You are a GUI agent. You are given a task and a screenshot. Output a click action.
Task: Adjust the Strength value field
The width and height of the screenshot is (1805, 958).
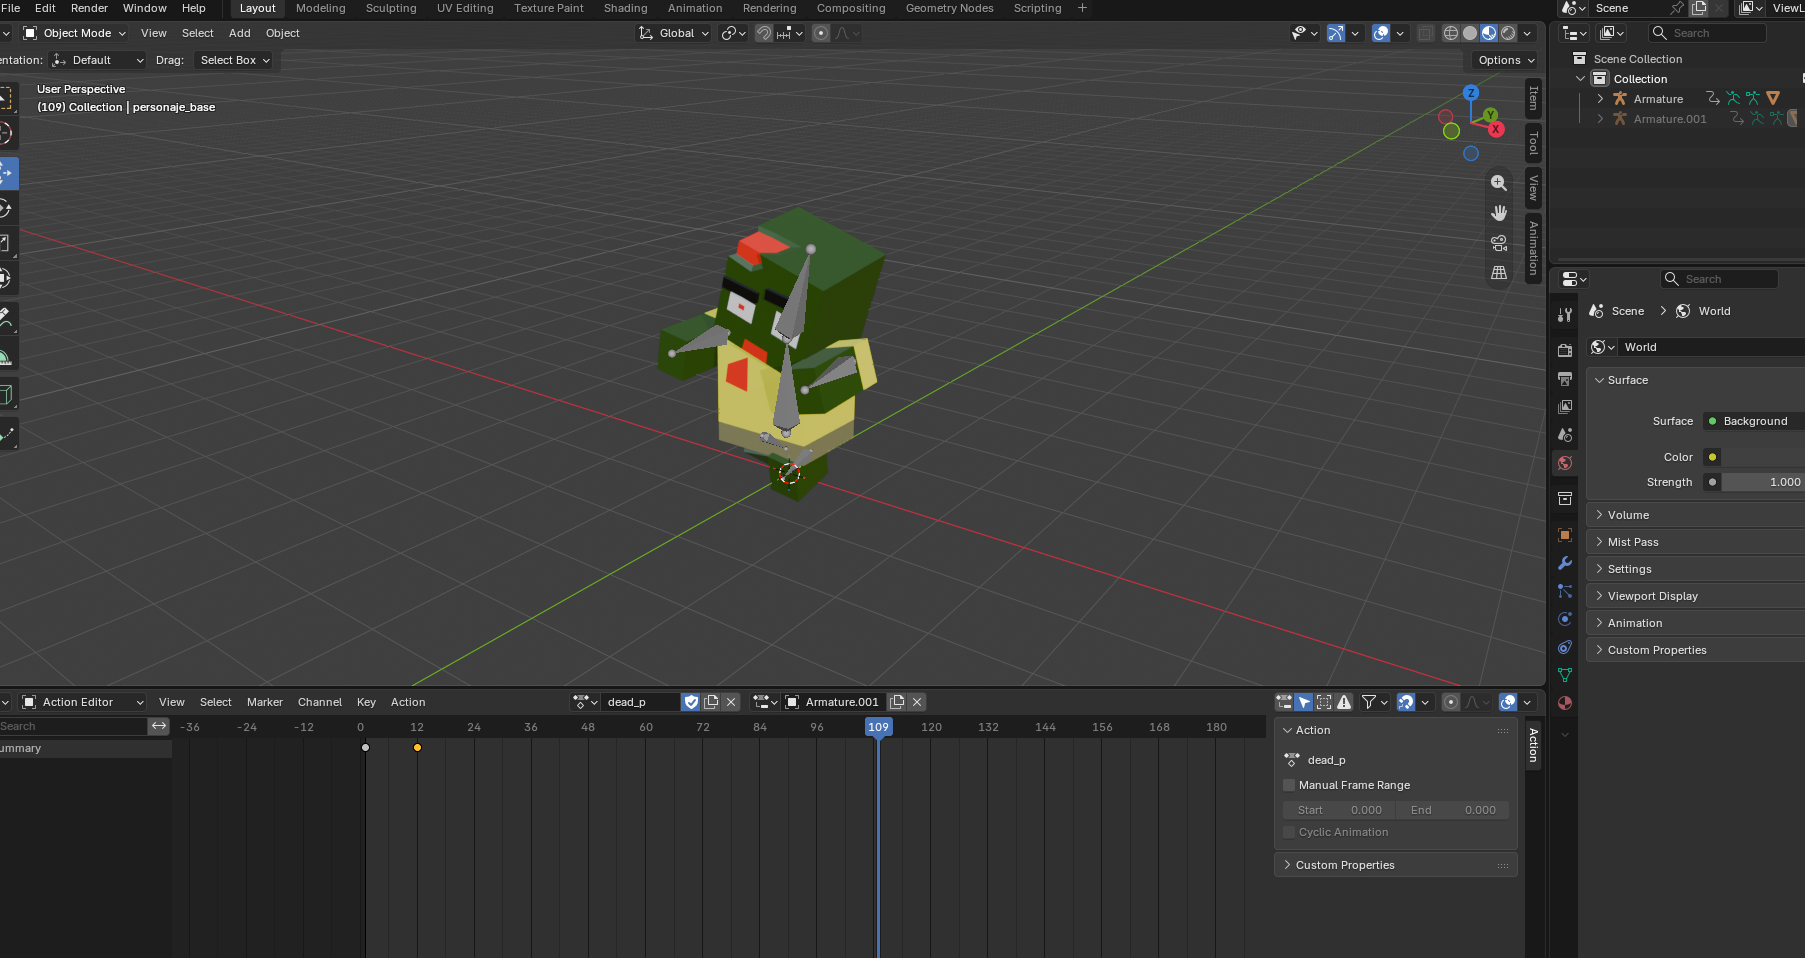click(1763, 482)
